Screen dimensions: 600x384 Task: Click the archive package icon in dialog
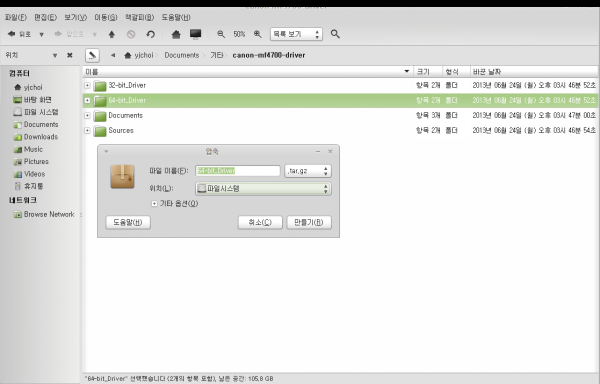[122, 176]
